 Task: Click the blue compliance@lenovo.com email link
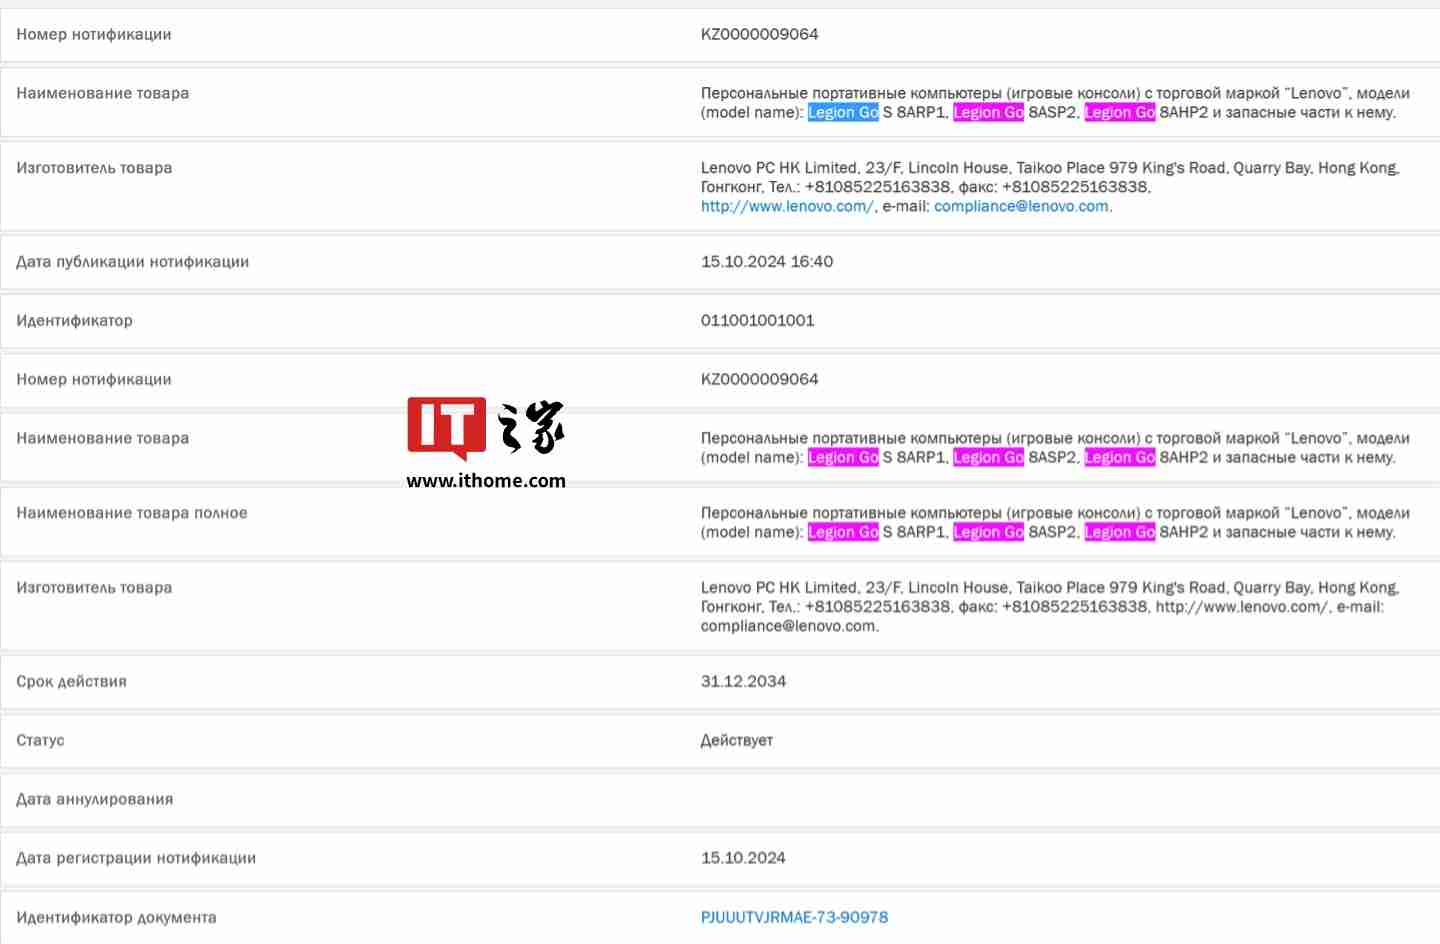coord(1021,206)
